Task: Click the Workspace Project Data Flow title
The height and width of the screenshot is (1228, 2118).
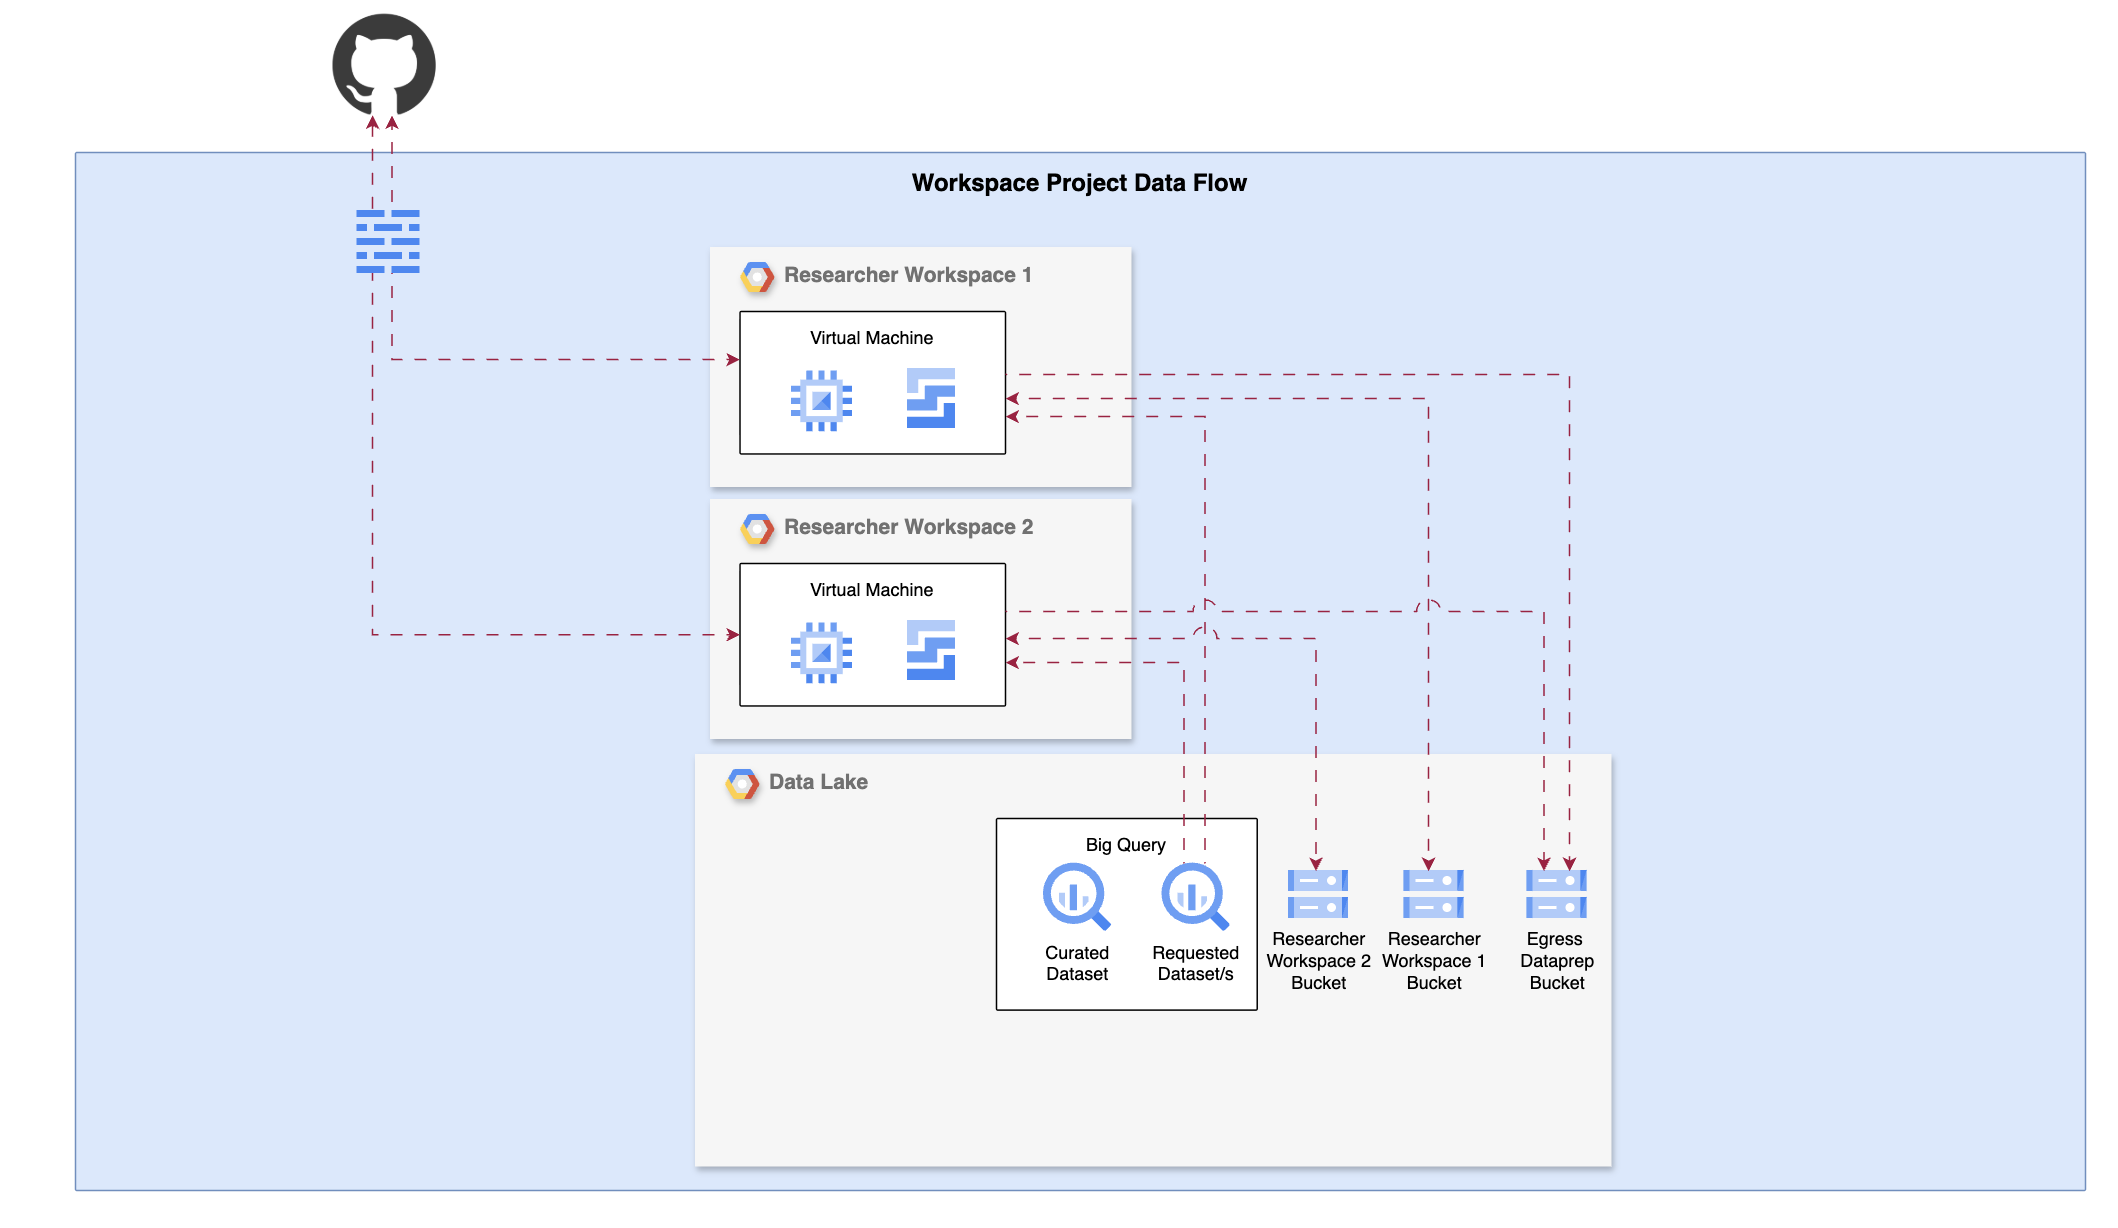Action: [x=1079, y=183]
